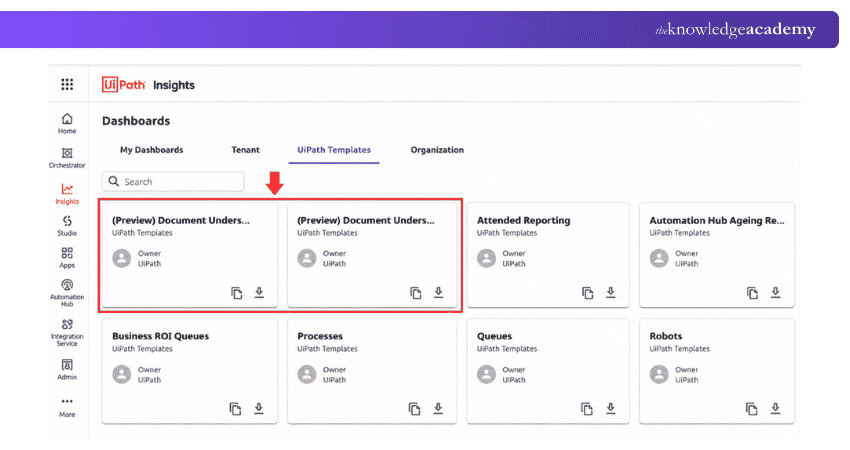Screen dimensions: 850x450
Task: Open the Queues card title
Action: [x=494, y=336]
